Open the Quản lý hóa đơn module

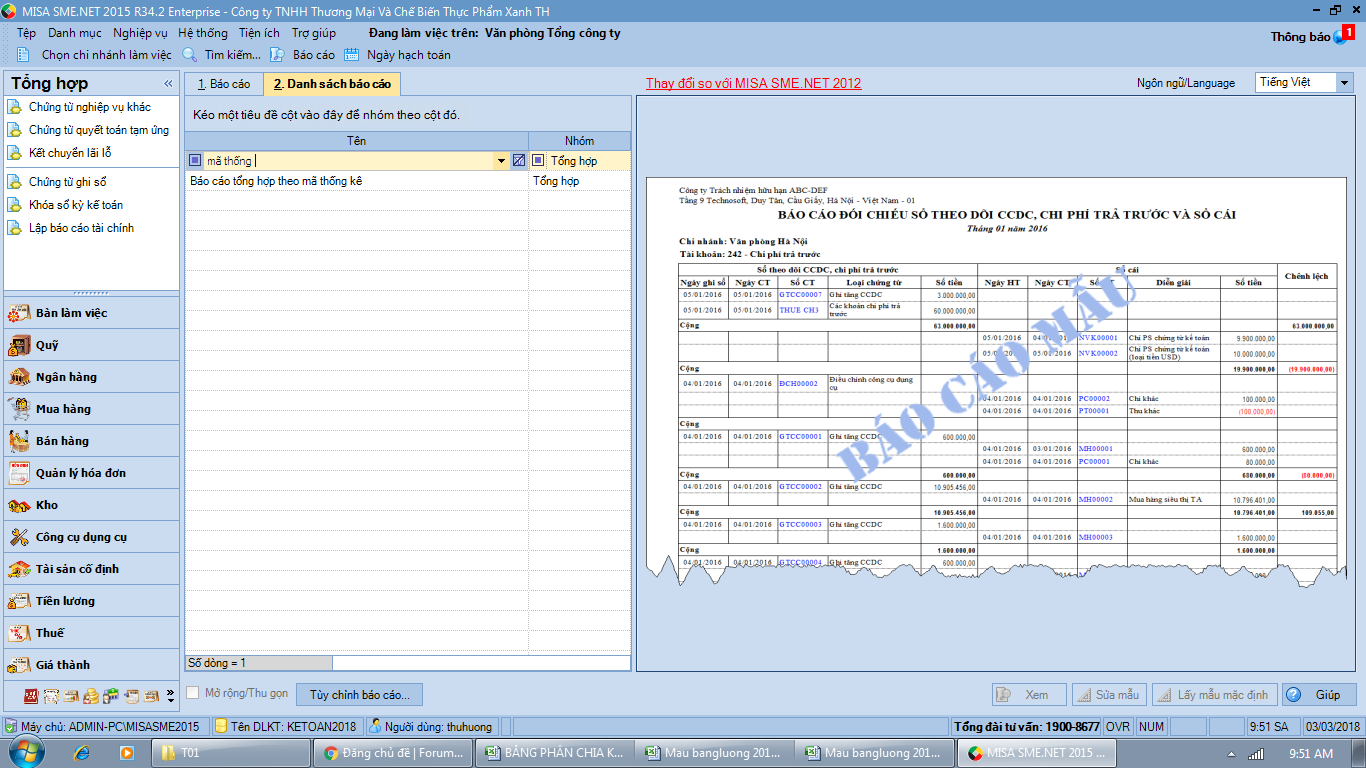pyautogui.click(x=91, y=473)
